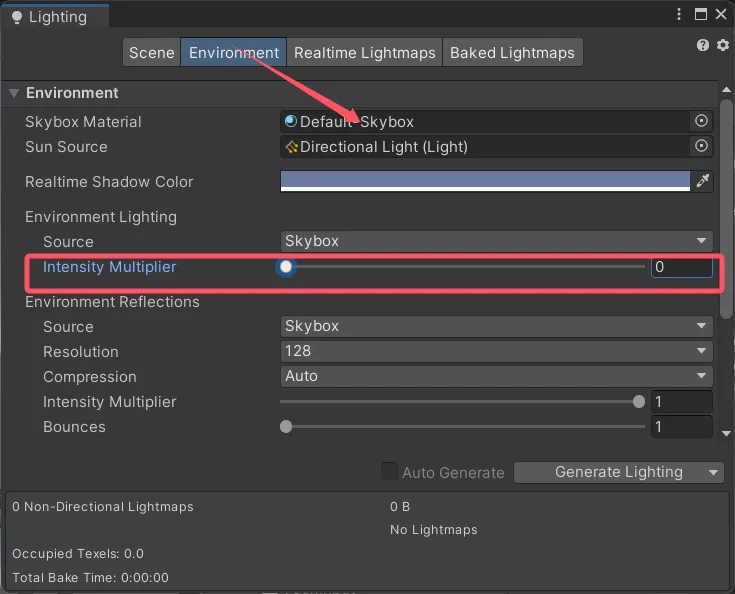Viewport: 735px width, 594px height.
Task: Open the reflections Resolution dropdown
Action: tap(497, 351)
